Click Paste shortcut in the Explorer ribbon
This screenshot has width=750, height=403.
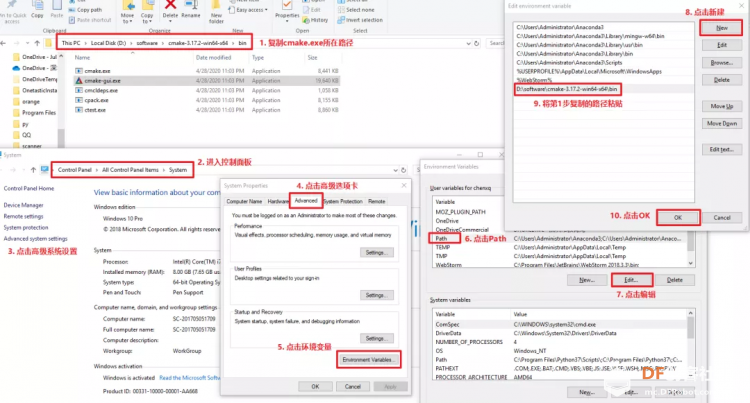tap(90, 20)
